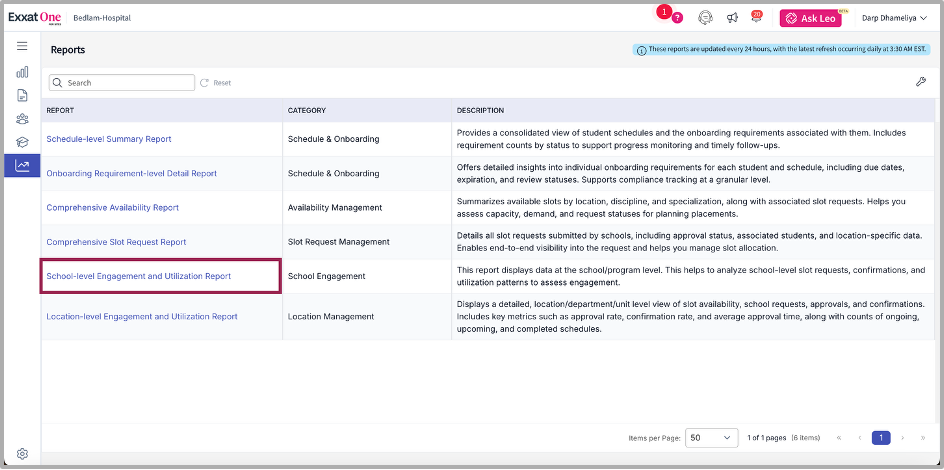Toggle the hamburger menu in the sidebar

click(22, 46)
